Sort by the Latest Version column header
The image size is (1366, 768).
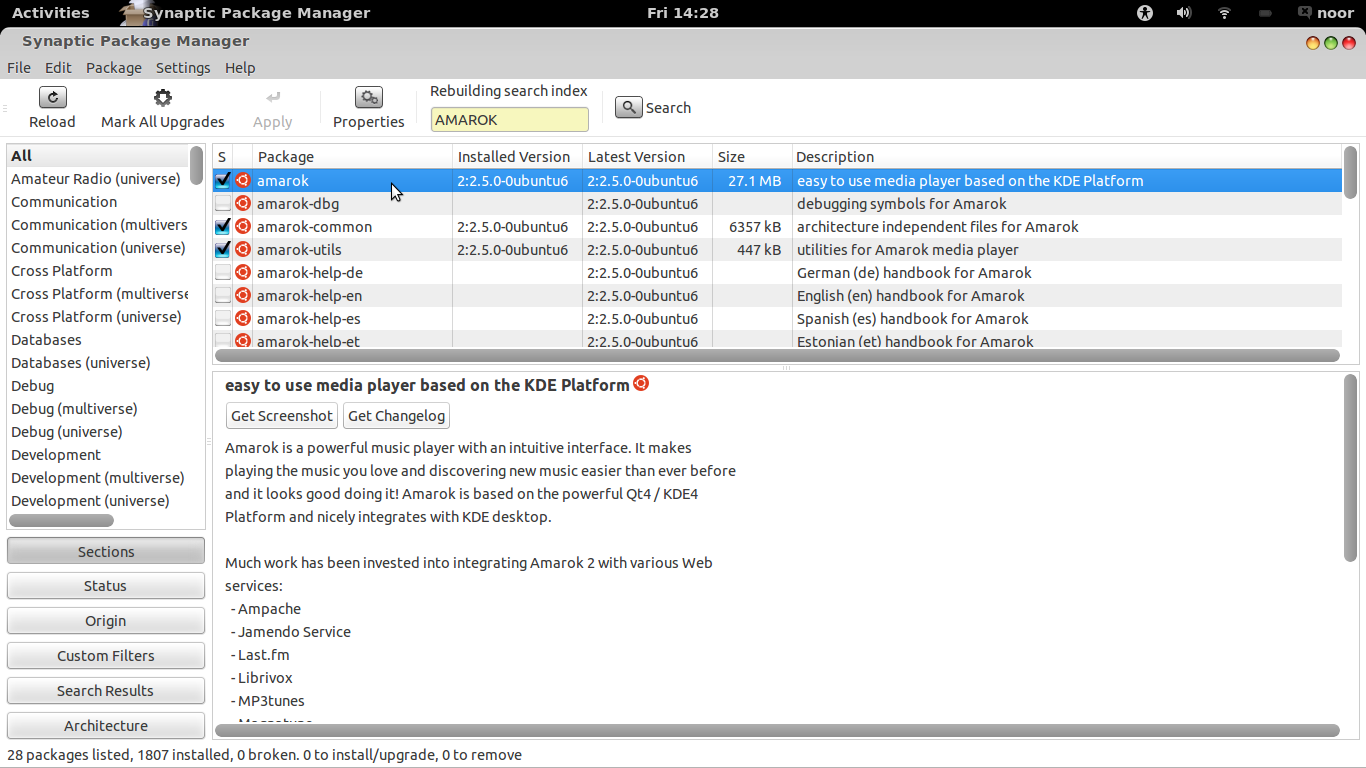click(x=648, y=157)
